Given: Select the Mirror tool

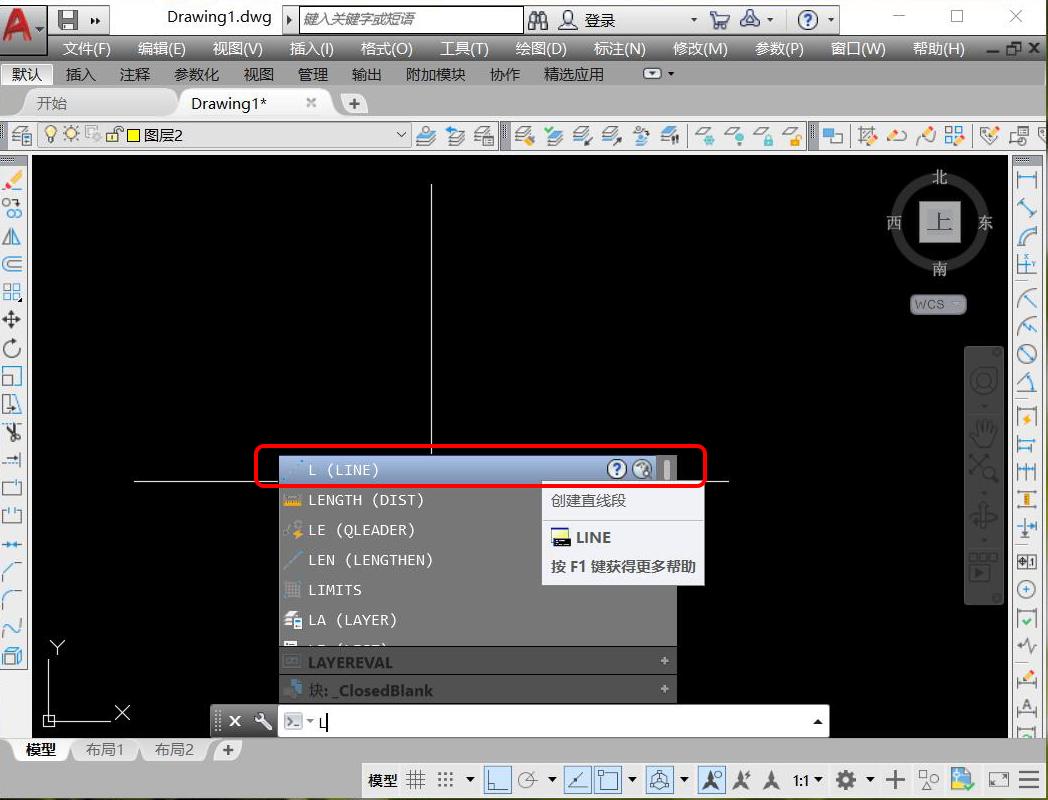Looking at the screenshot, I should (x=12, y=237).
